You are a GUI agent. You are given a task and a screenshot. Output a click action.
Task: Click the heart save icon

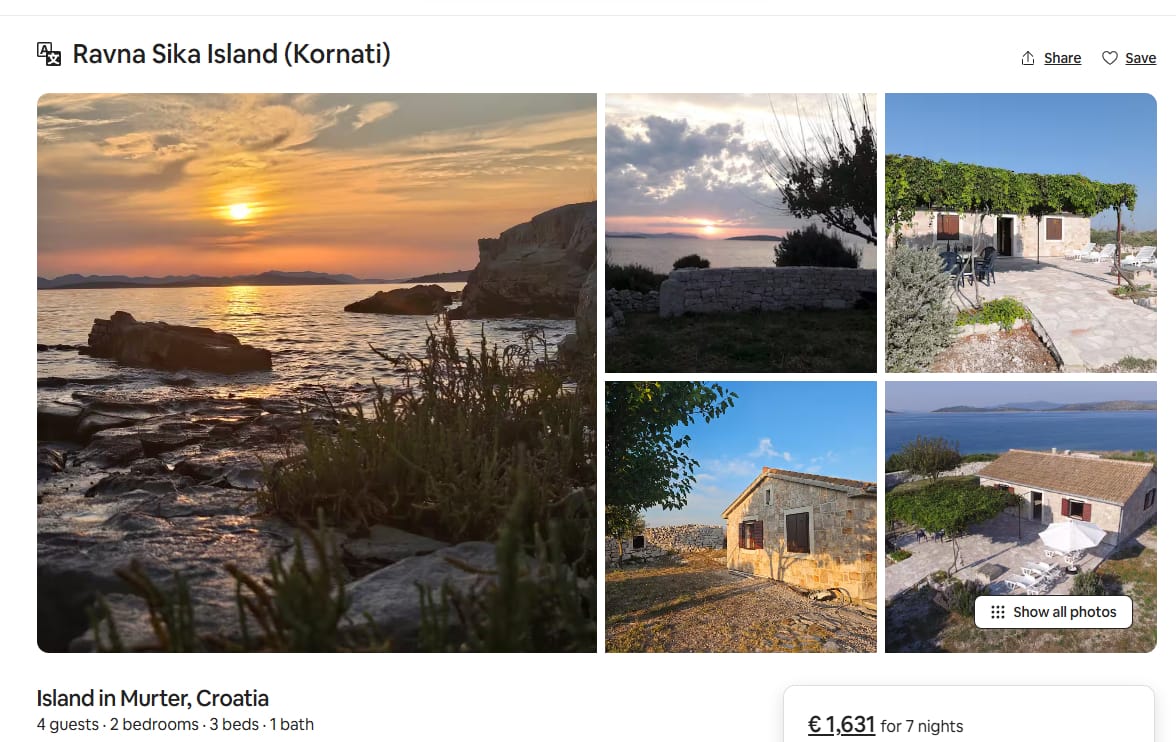pyautogui.click(x=1109, y=58)
